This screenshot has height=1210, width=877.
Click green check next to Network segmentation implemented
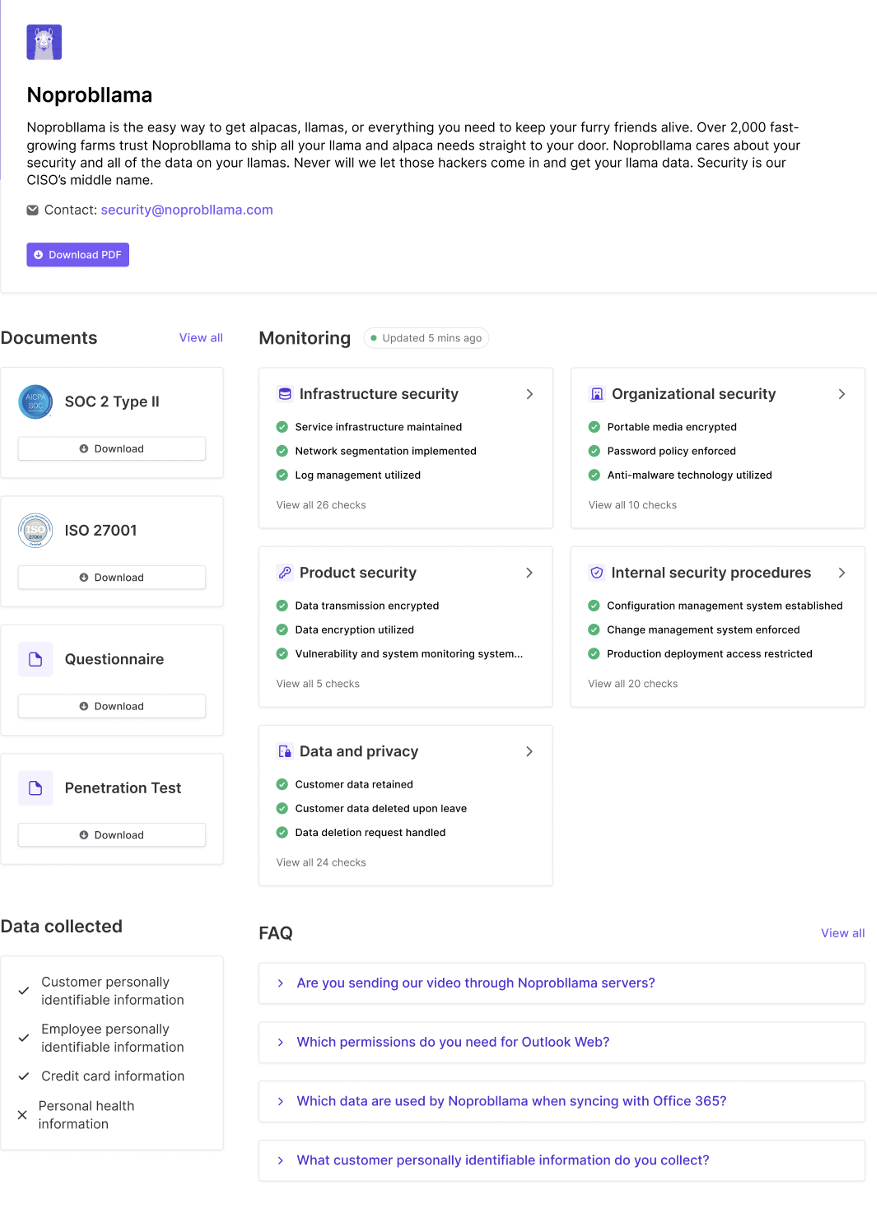(282, 451)
